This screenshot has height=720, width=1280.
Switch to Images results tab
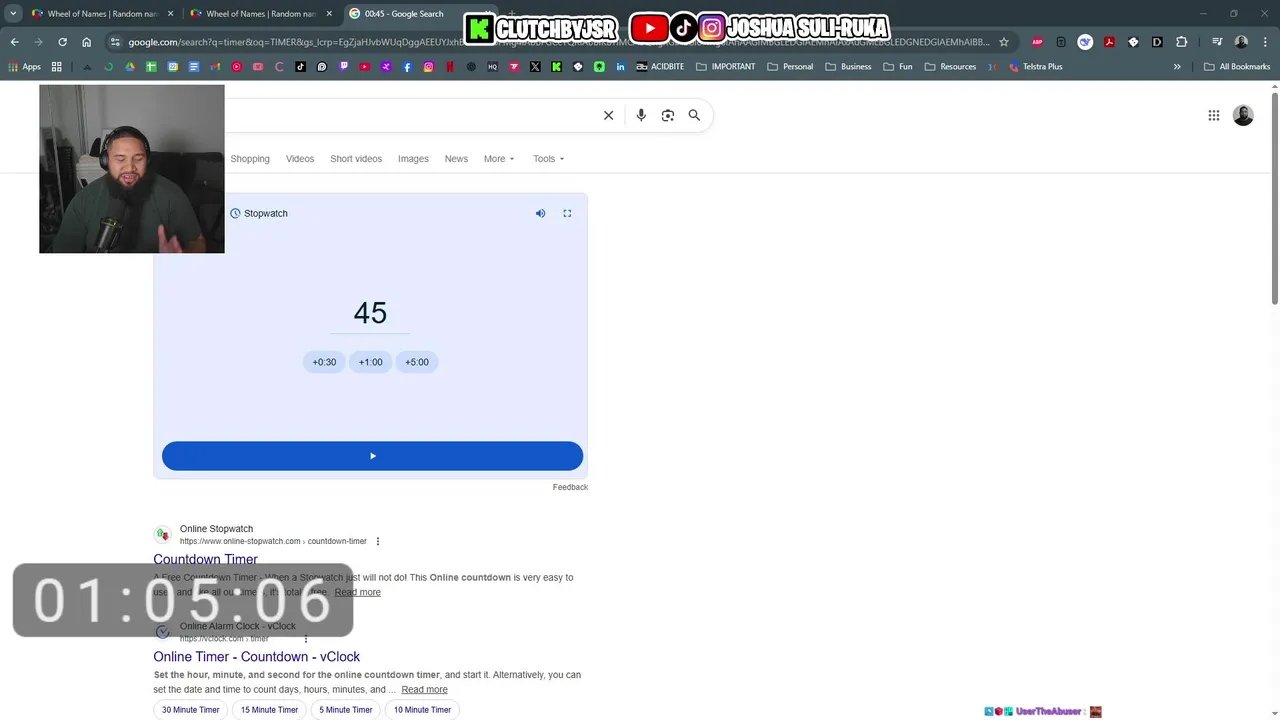[413, 159]
